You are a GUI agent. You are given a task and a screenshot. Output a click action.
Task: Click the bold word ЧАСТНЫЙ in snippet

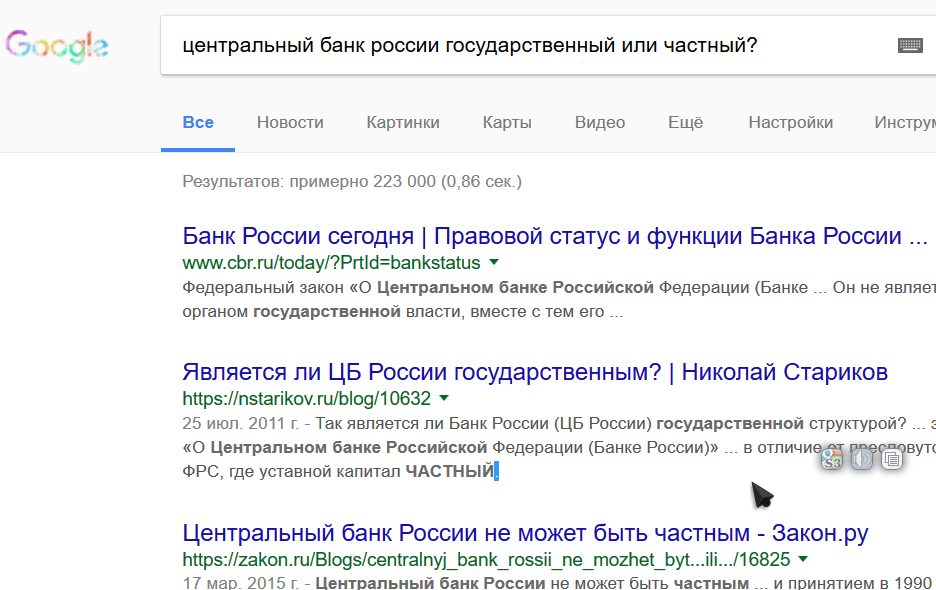coord(450,471)
